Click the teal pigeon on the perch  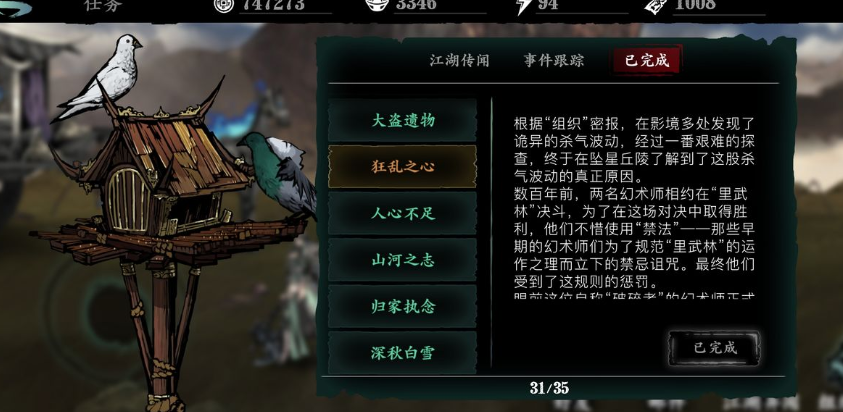[278, 172]
